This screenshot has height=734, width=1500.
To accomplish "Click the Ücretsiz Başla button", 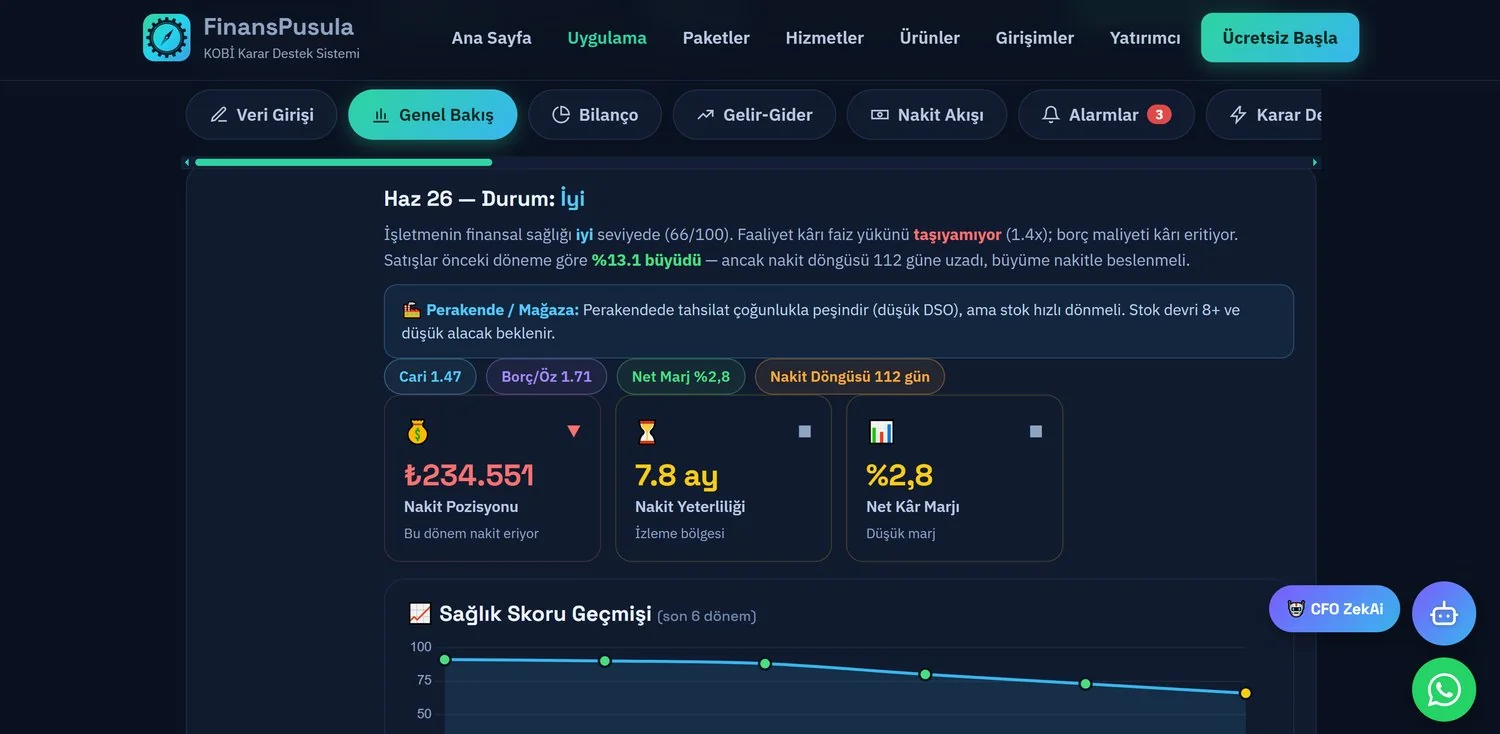I will click(1280, 38).
